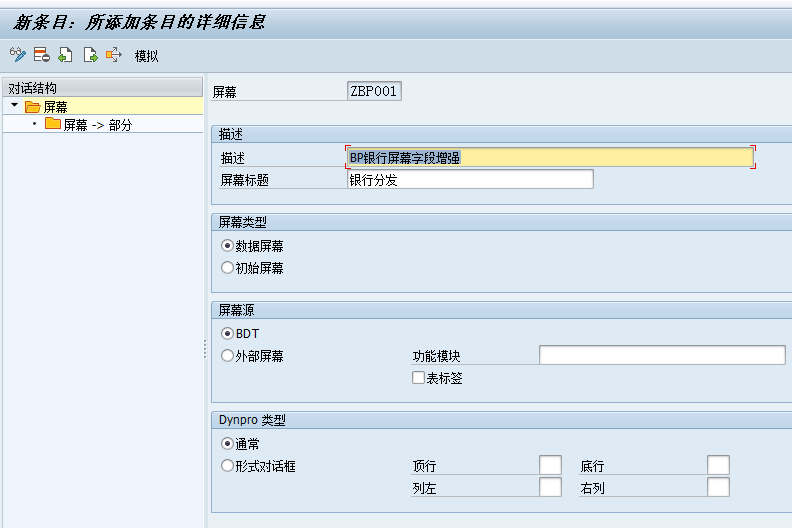The image size is (792, 528).
Task: Select 屏幕 -> 部分 tree item
Action: click(97, 125)
